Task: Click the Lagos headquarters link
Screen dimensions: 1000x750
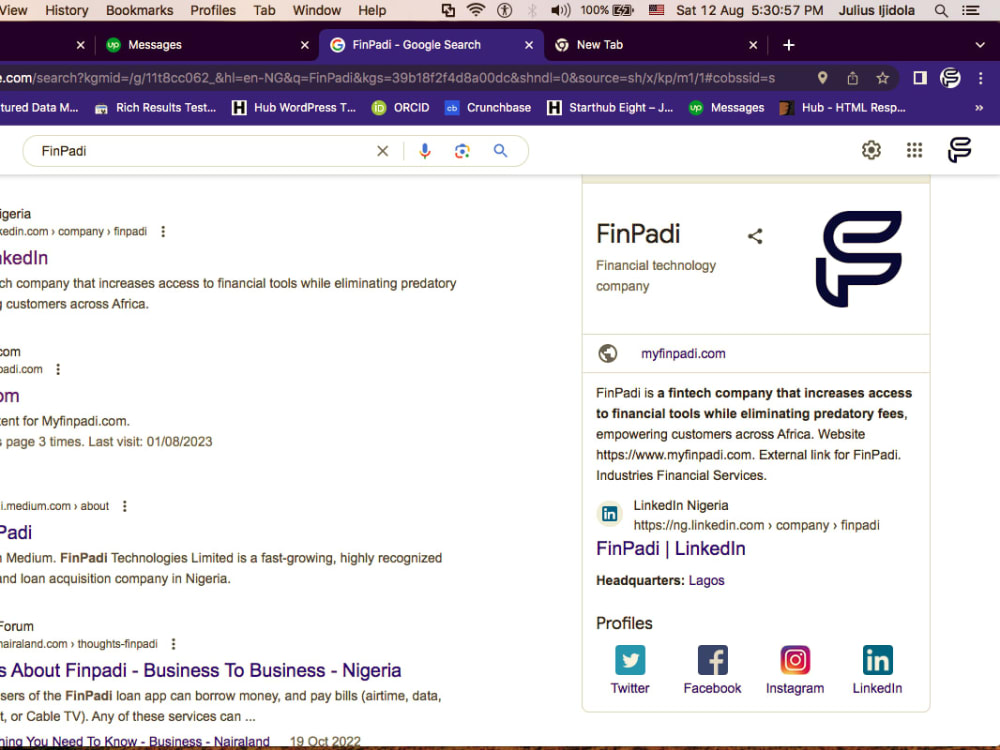Action: pyautogui.click(x=707, y=580)
